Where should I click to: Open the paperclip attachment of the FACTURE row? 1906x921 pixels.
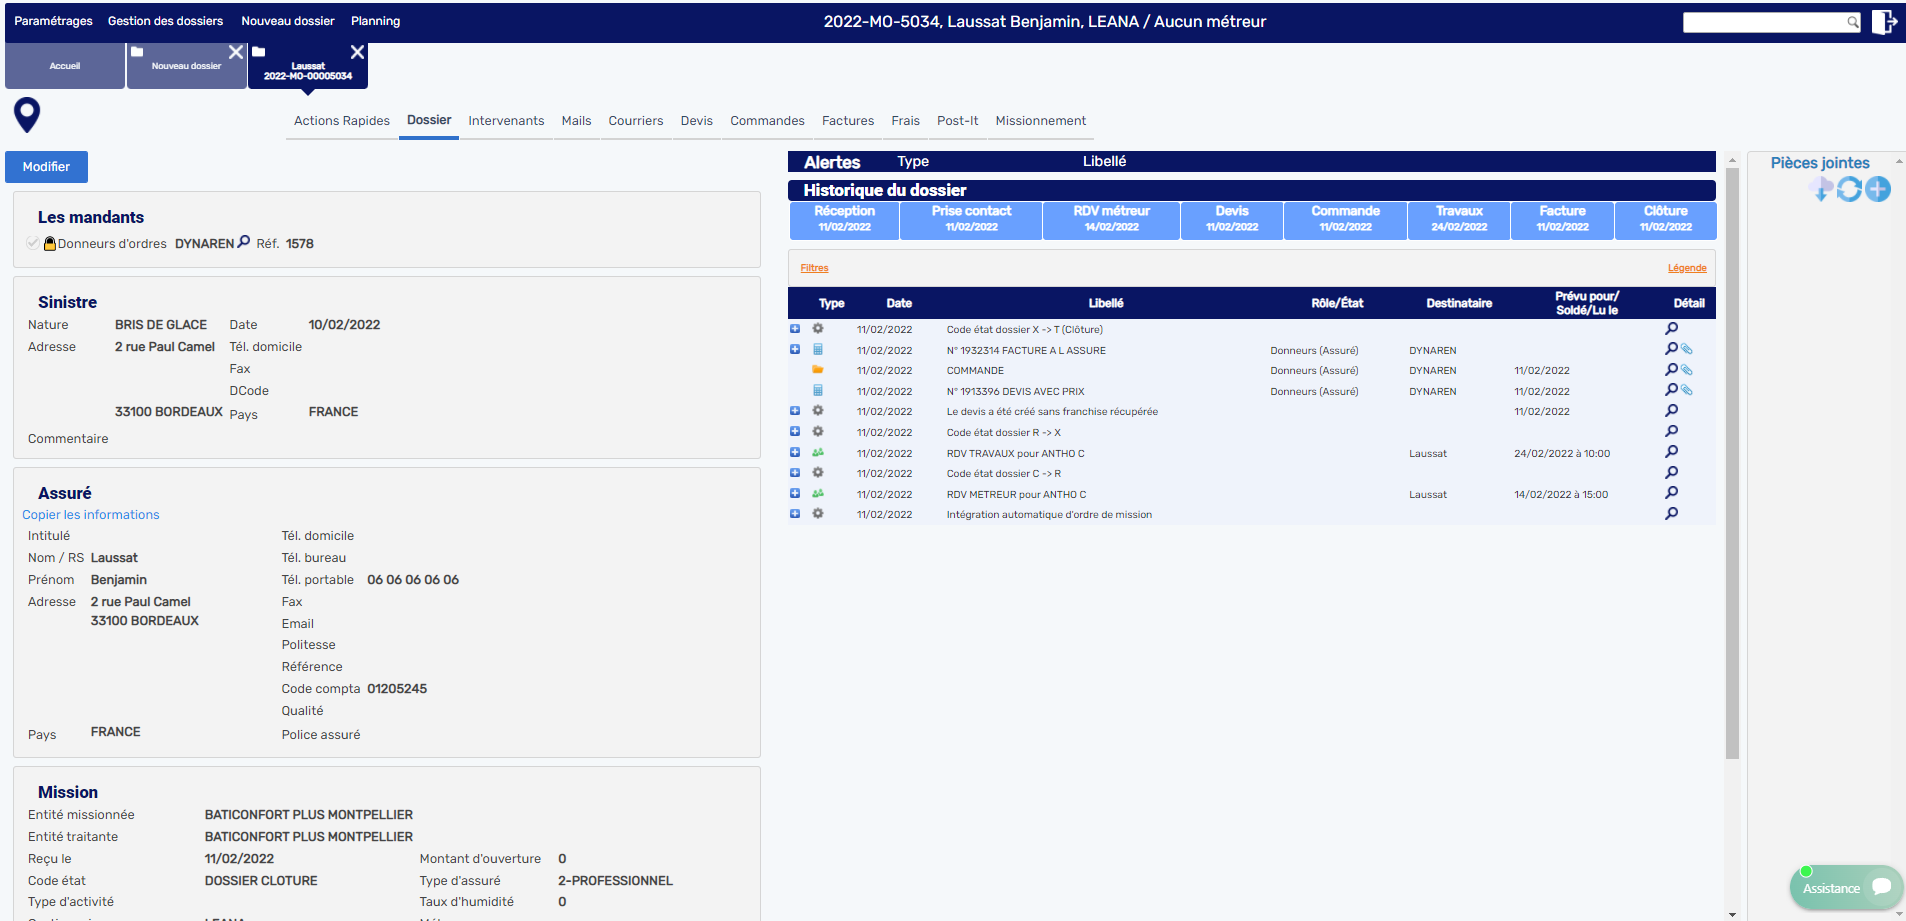(1687, 350)
